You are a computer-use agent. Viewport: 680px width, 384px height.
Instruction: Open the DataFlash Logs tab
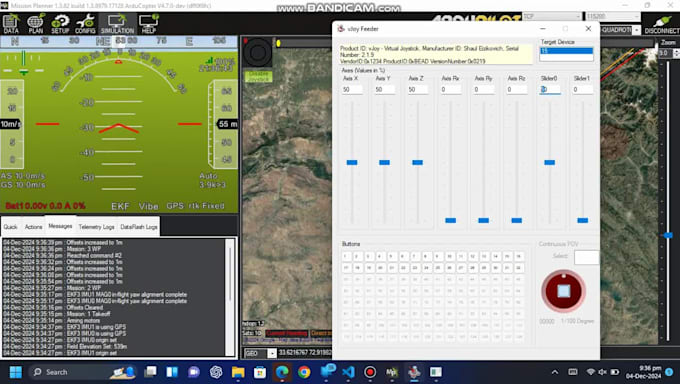139,227
